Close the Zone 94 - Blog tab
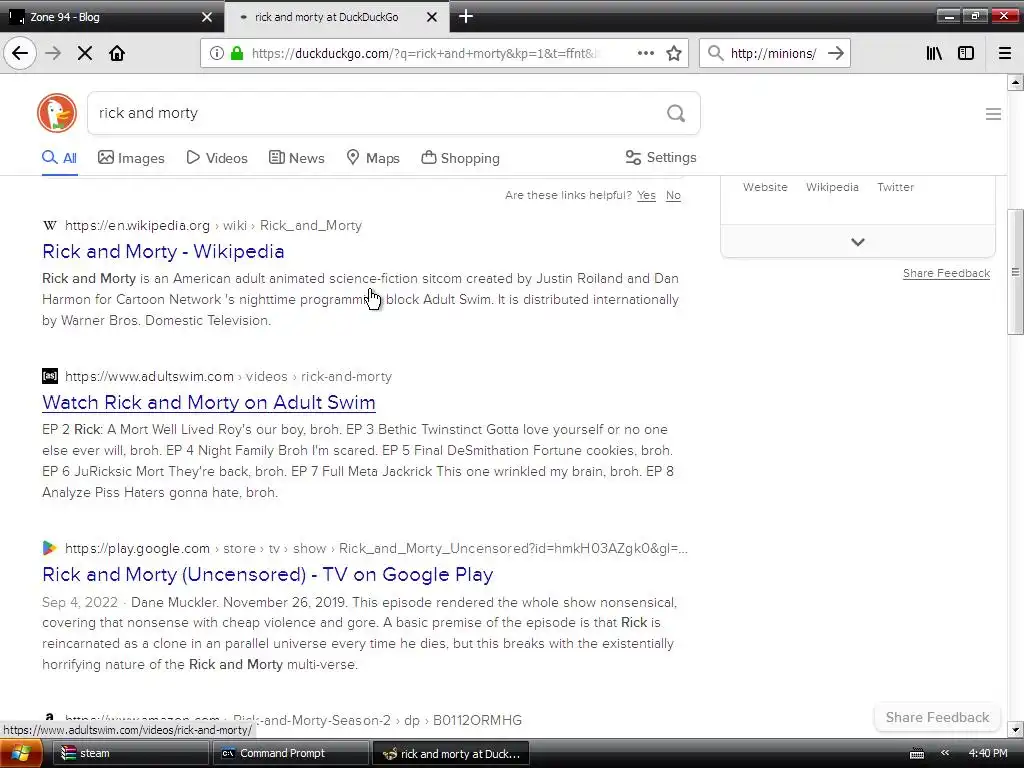This screenshot has width=1024, height=768. click(207, 17)
